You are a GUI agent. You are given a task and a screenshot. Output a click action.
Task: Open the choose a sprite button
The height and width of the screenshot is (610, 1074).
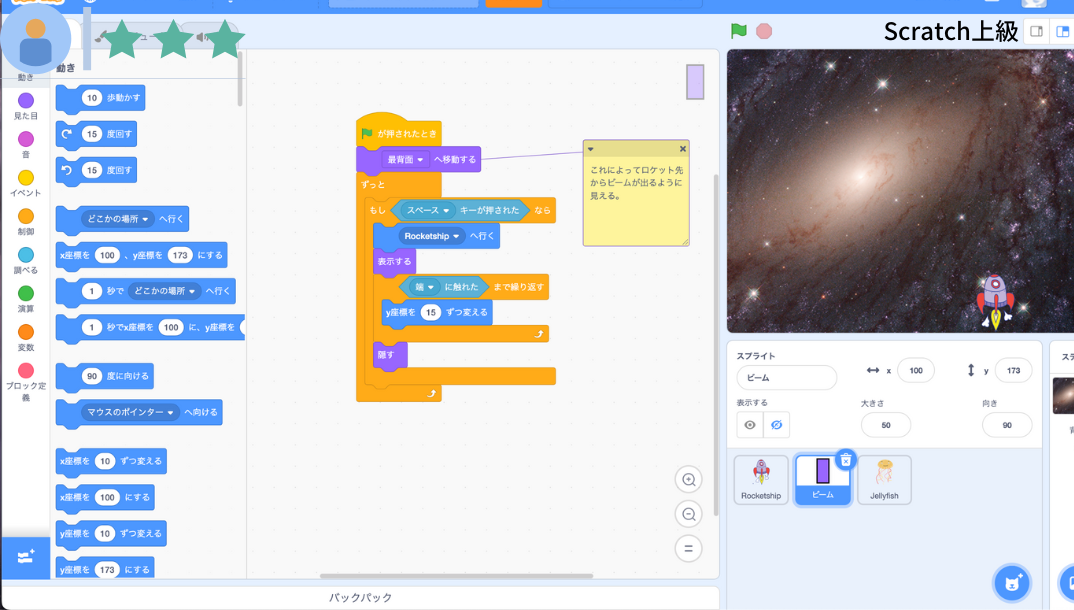[x=1012, y=583]
